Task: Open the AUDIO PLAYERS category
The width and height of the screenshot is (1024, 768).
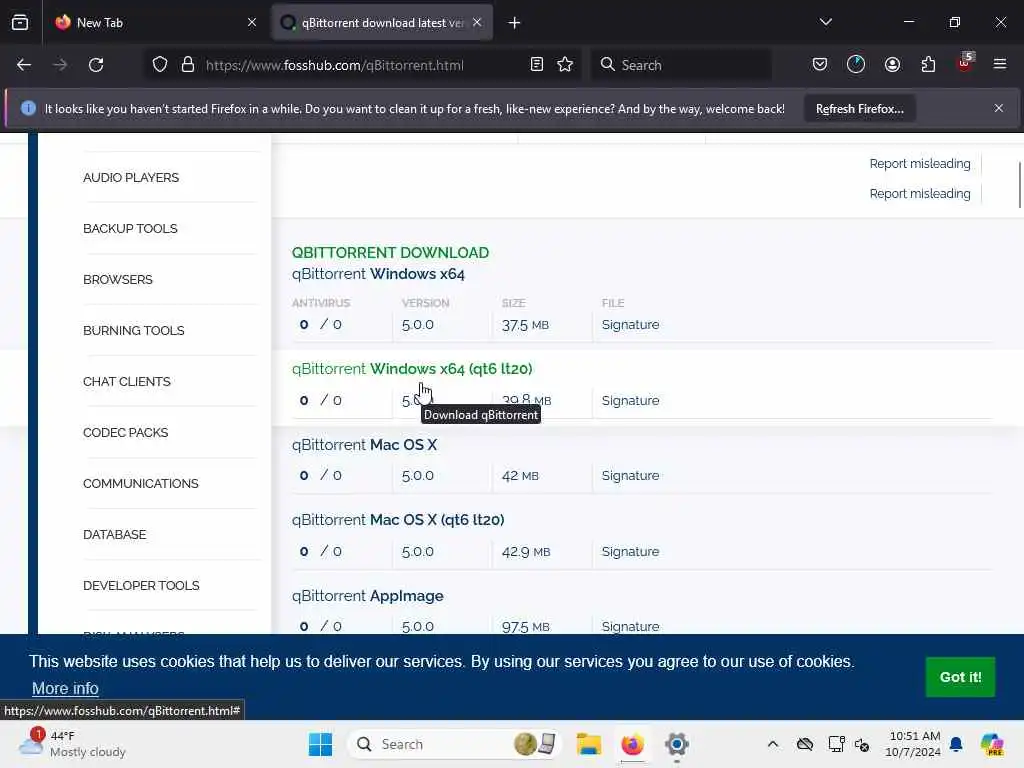Action: 131,178
